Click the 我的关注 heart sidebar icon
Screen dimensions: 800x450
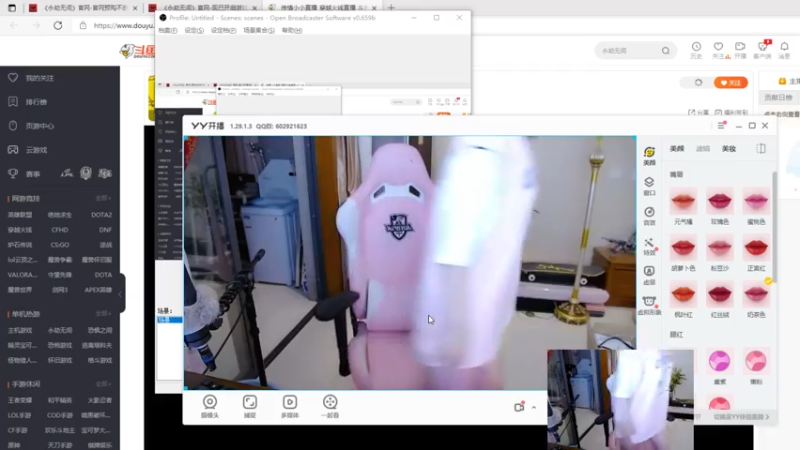(13, 78)
